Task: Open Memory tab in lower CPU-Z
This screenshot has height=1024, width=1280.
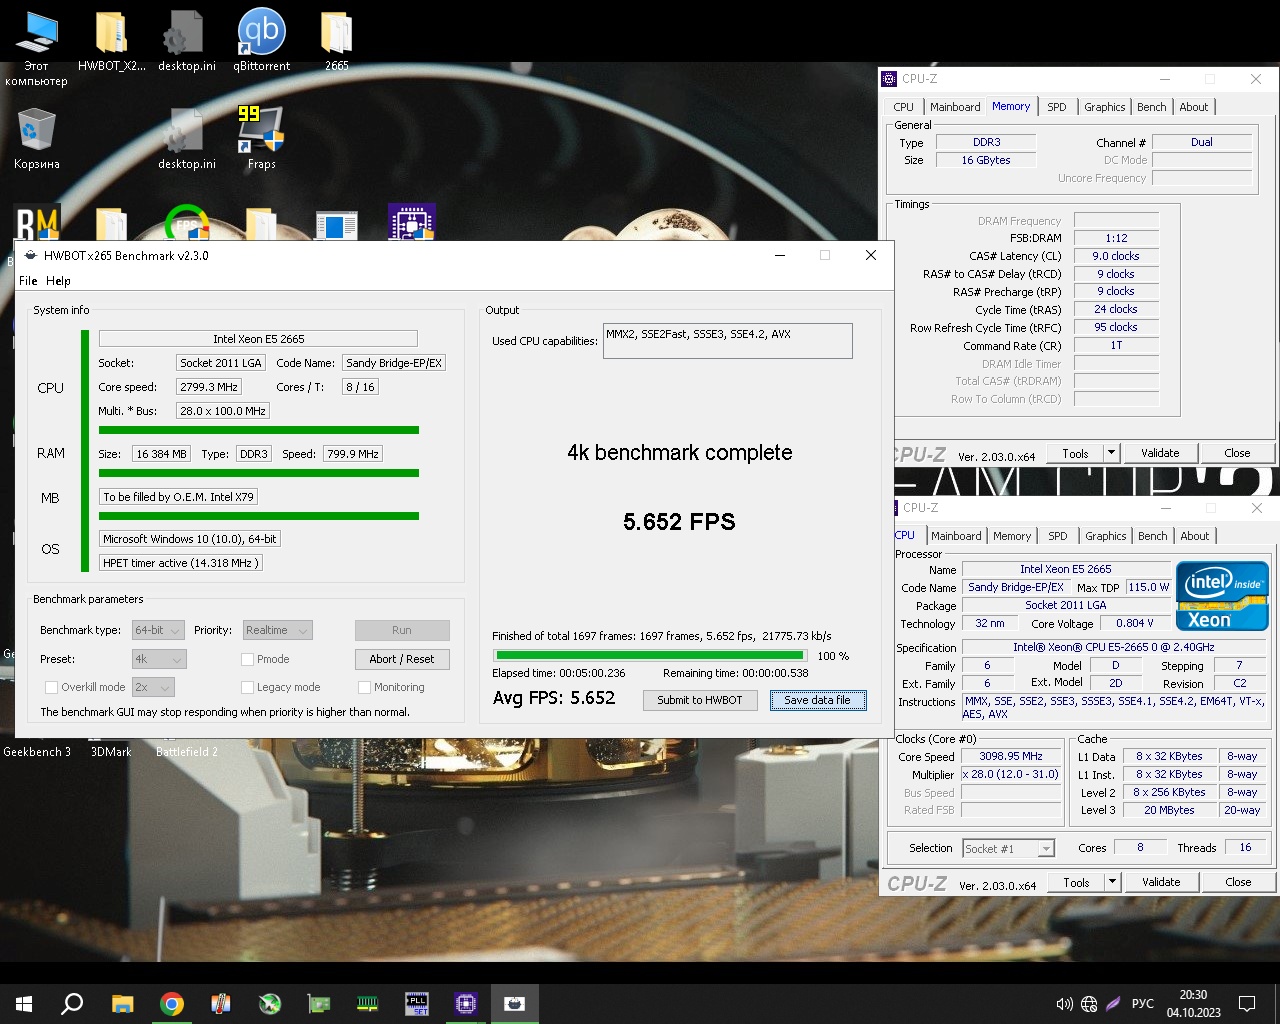Action: [1012, 536]
